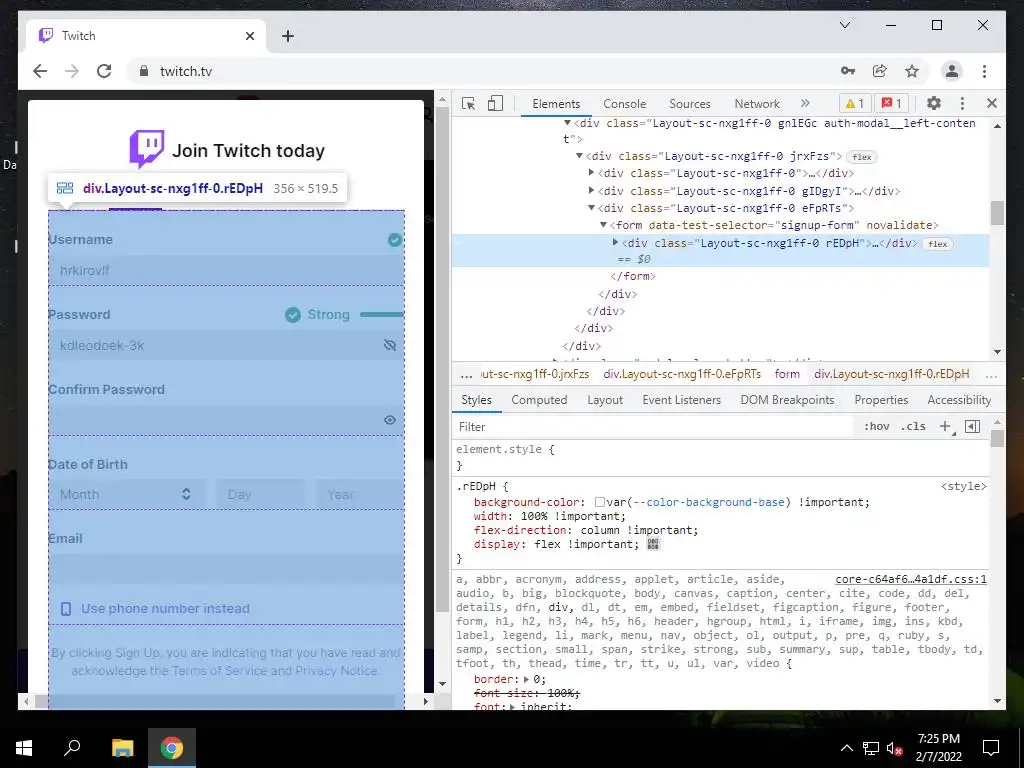Open core-c64af6...4a1df.css source link
This screenshot has width=1024, height=768.
[x=911, y=579]
